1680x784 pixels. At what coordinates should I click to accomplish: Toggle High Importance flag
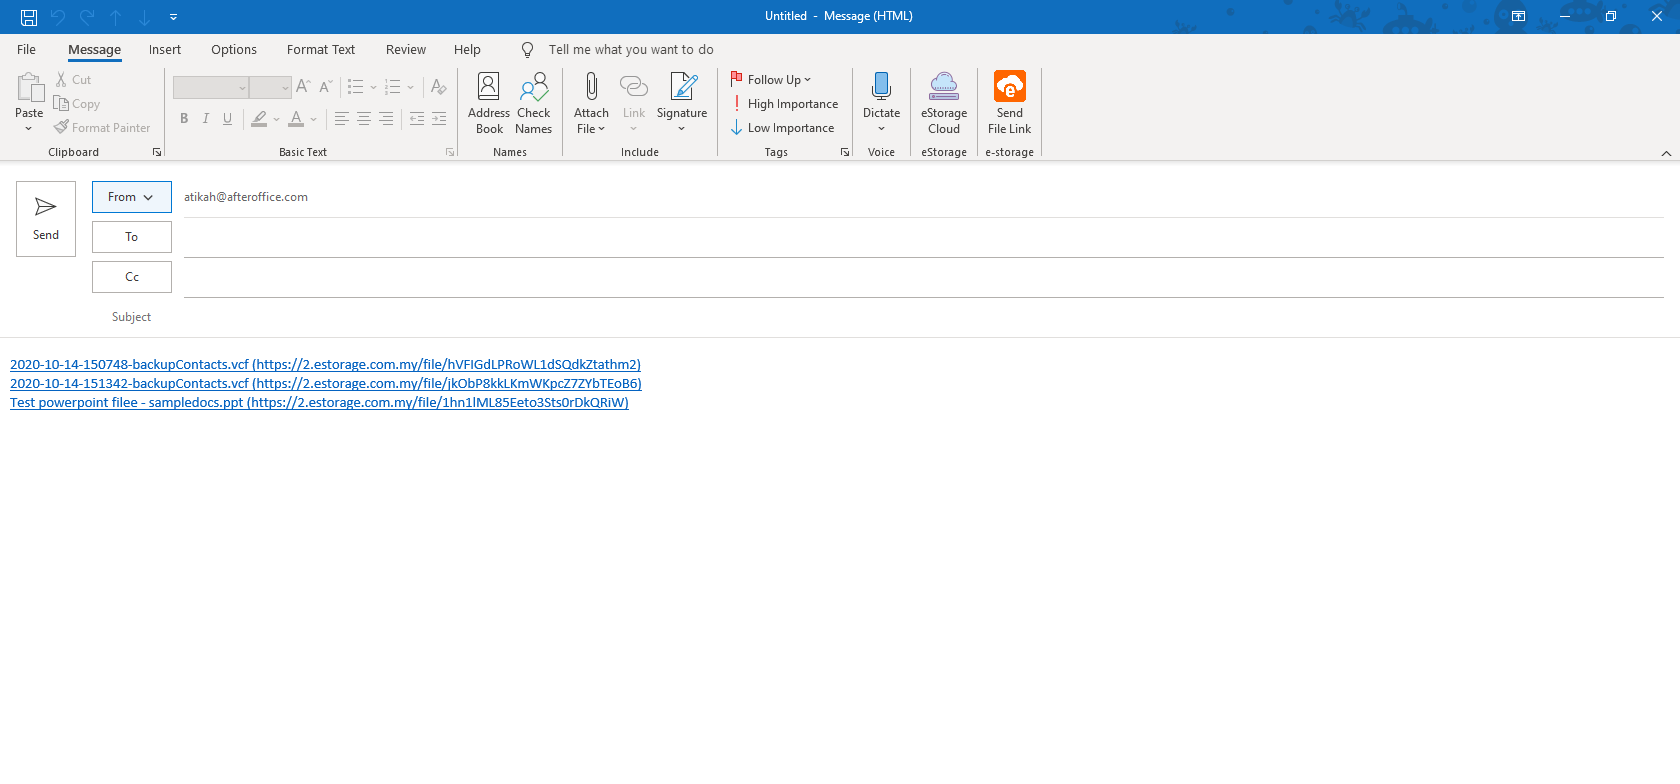[785, 104]
